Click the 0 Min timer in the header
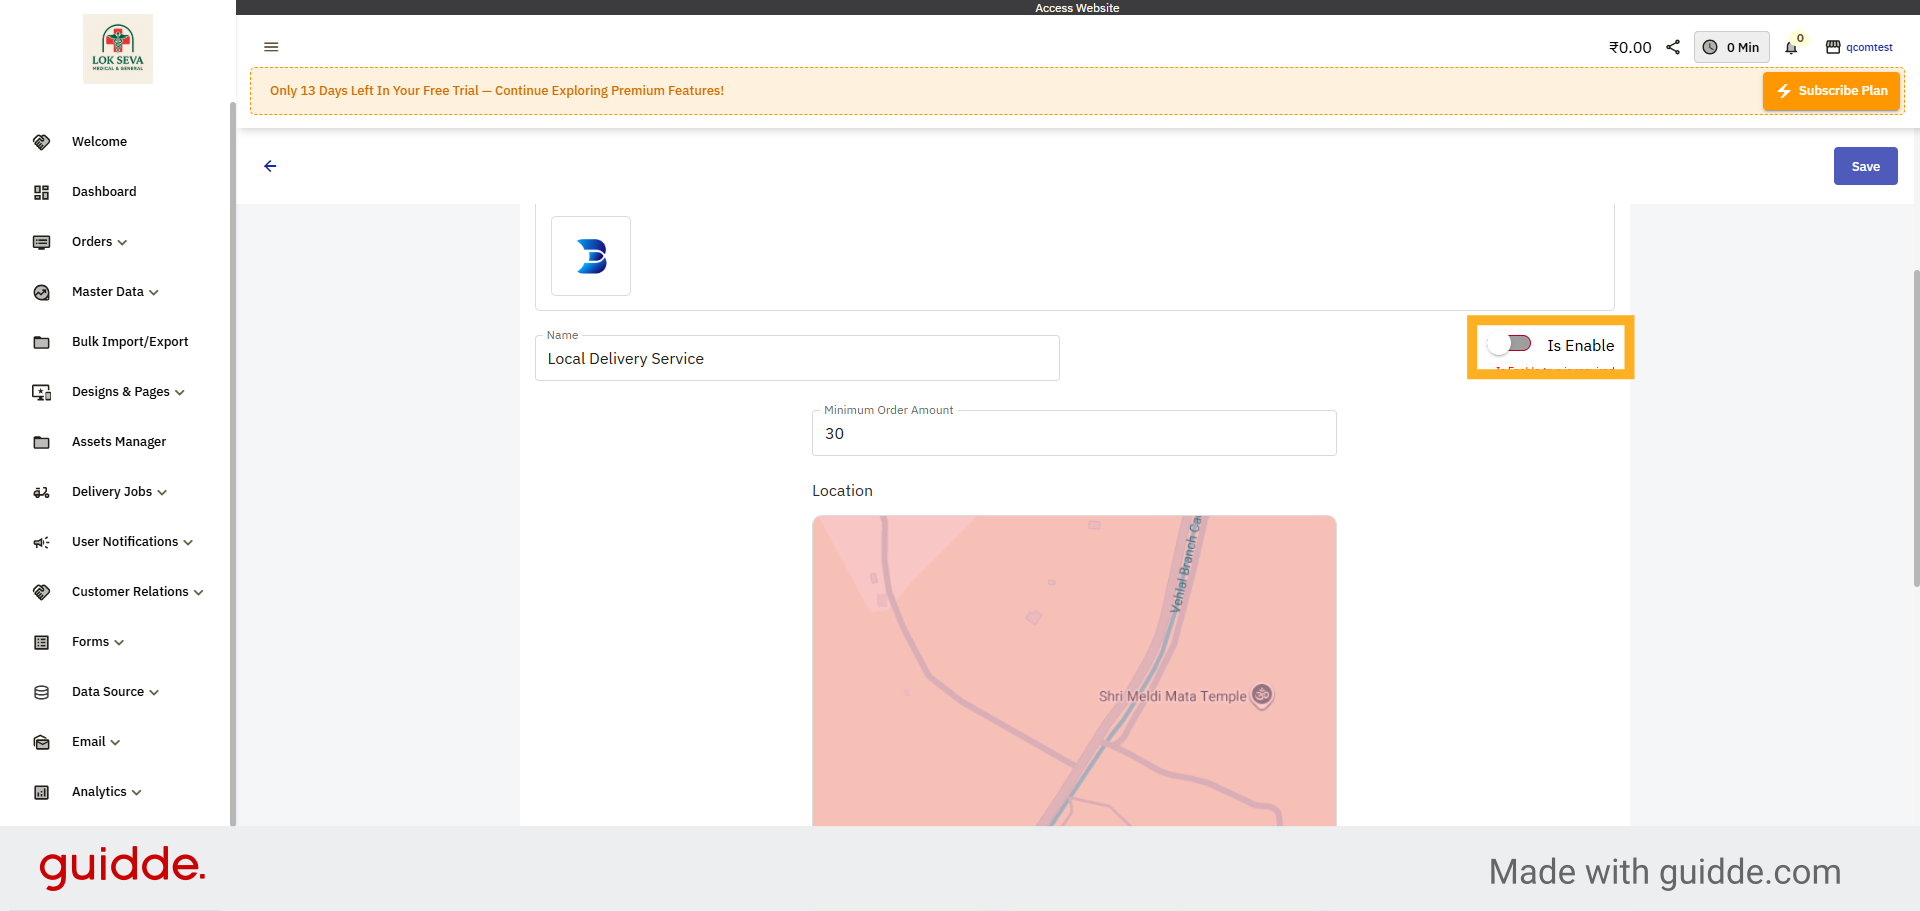 1731,47
